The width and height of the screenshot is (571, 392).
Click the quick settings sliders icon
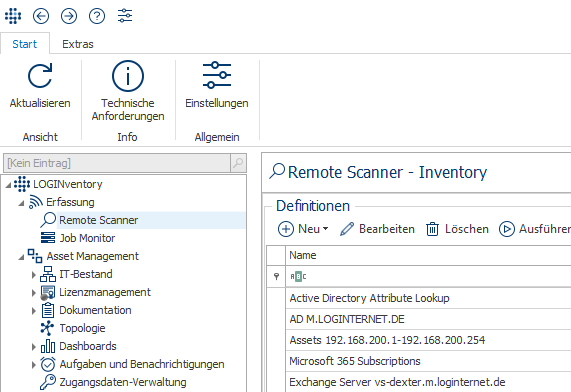[x=125, y=16]
